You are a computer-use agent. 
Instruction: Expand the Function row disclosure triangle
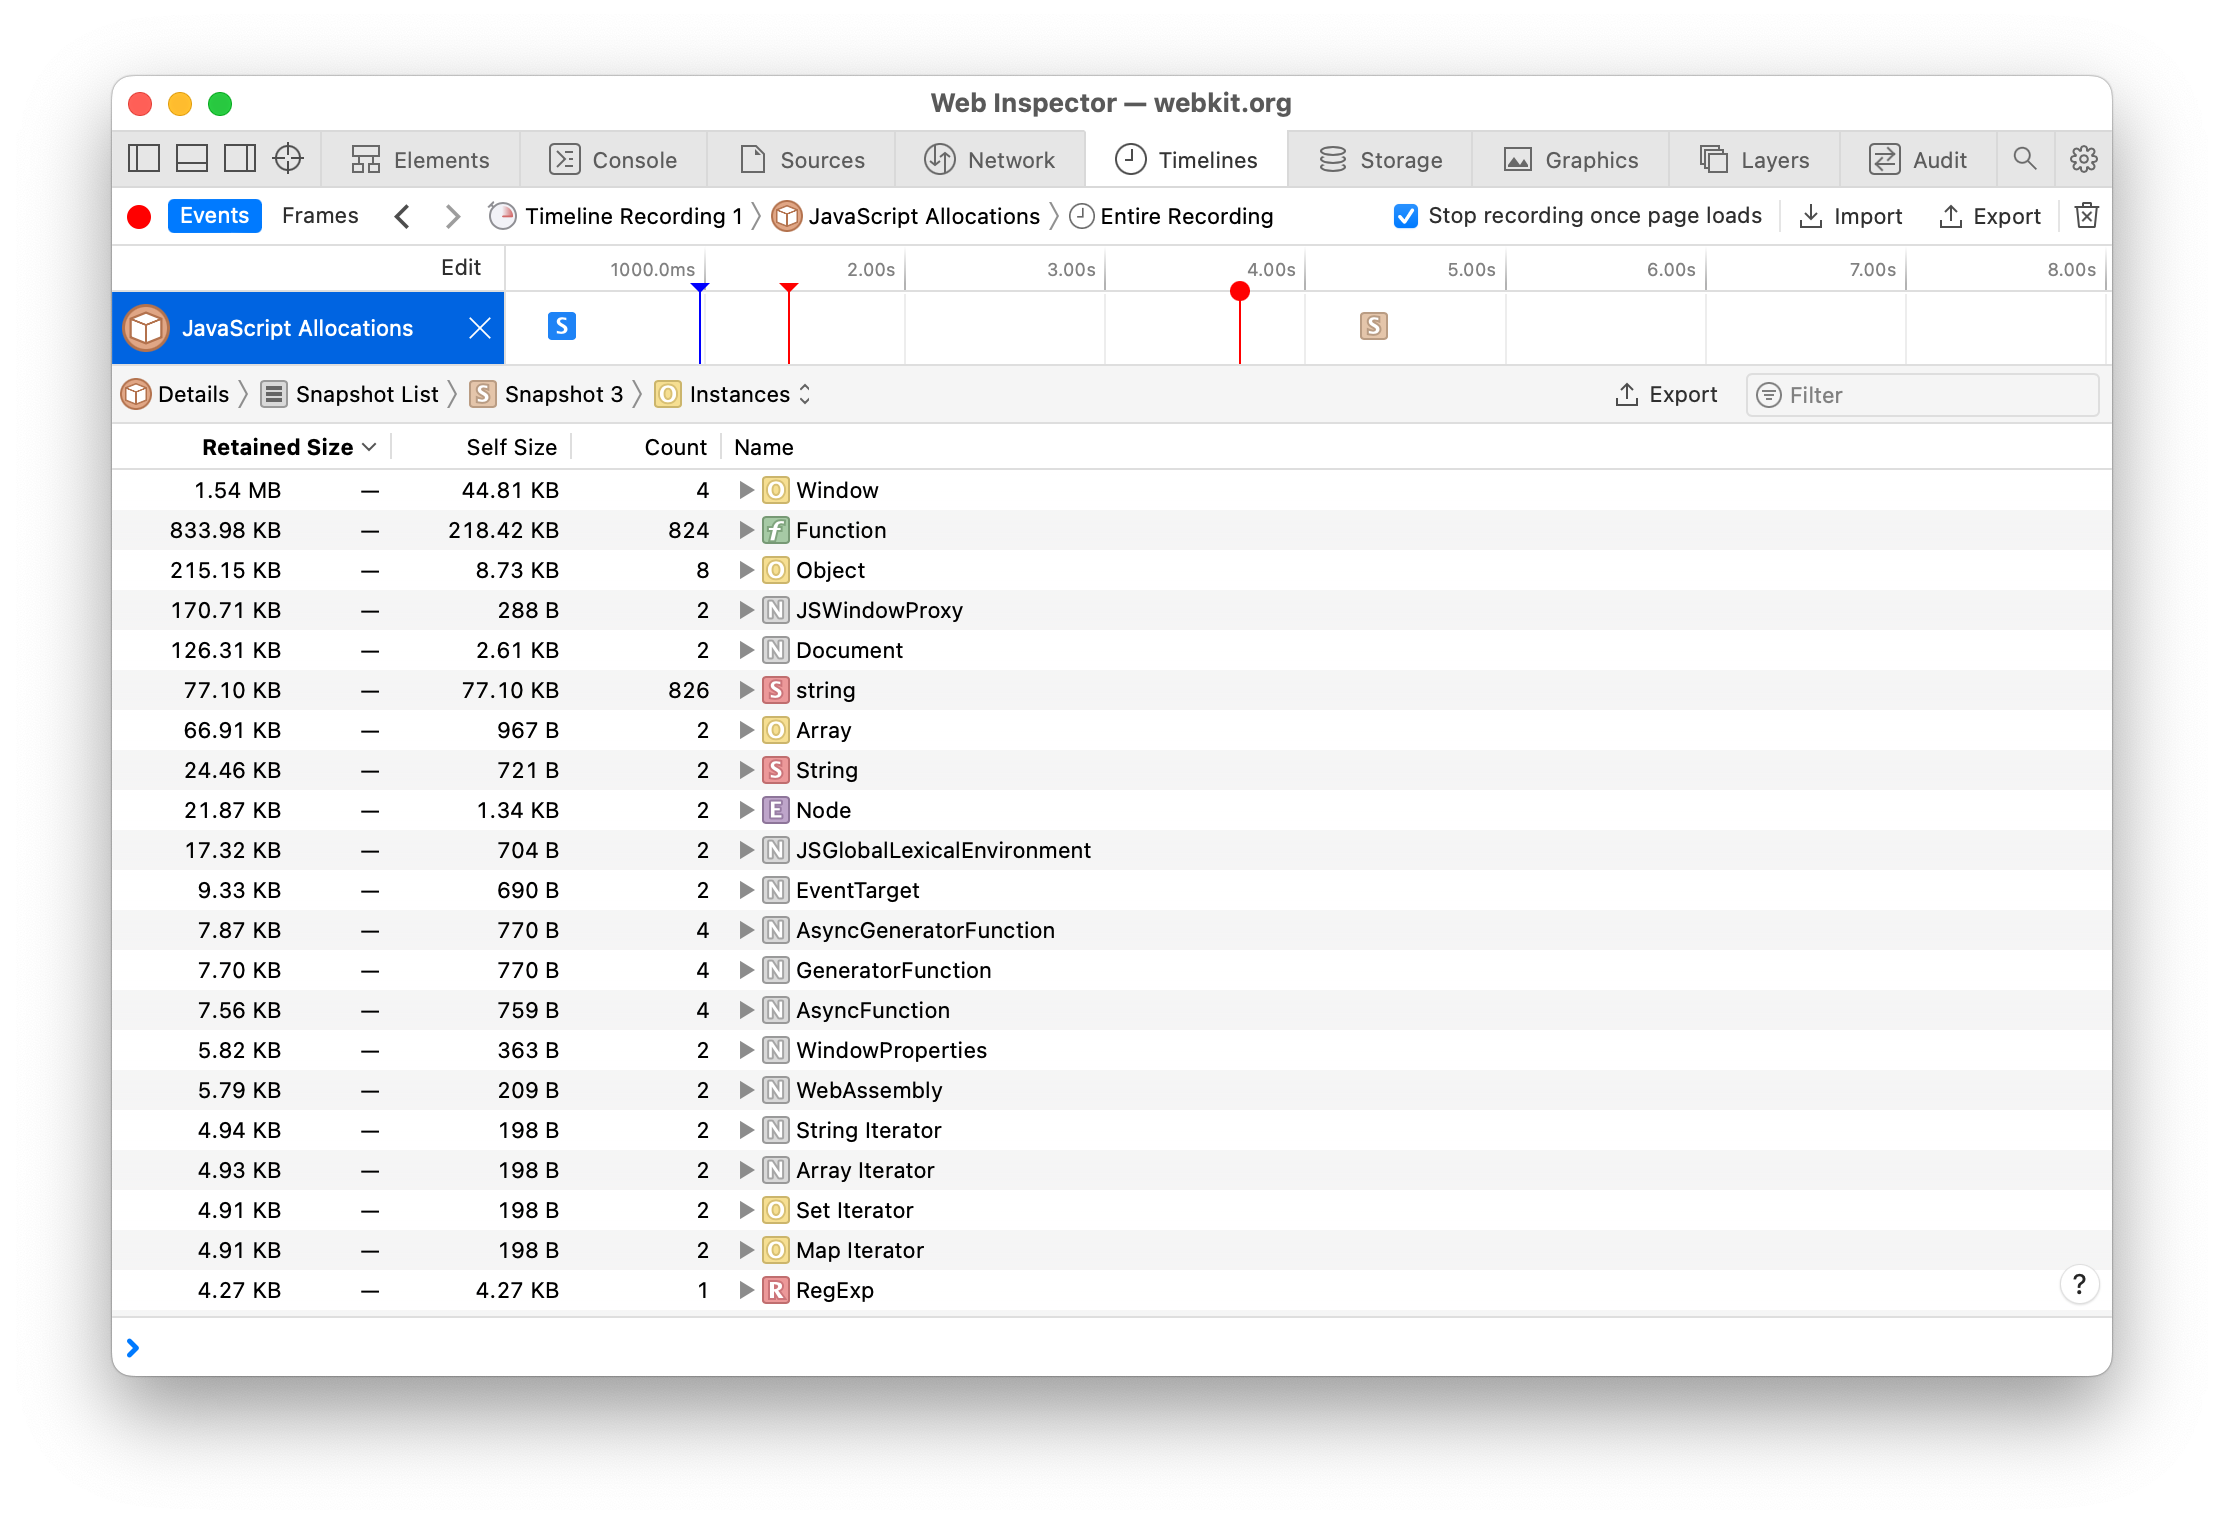tap(746, 530)
